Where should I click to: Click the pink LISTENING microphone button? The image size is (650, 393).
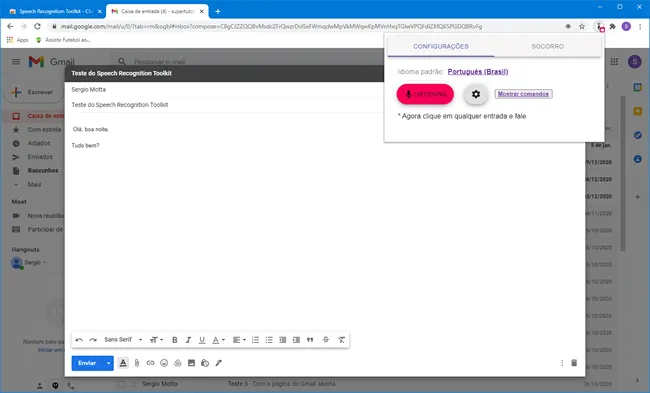[425, 94]
